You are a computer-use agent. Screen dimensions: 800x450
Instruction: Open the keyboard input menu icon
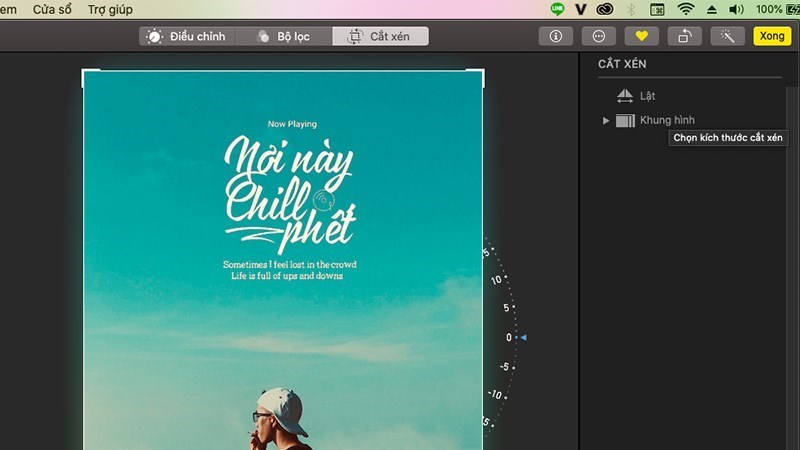pos(657,9)
